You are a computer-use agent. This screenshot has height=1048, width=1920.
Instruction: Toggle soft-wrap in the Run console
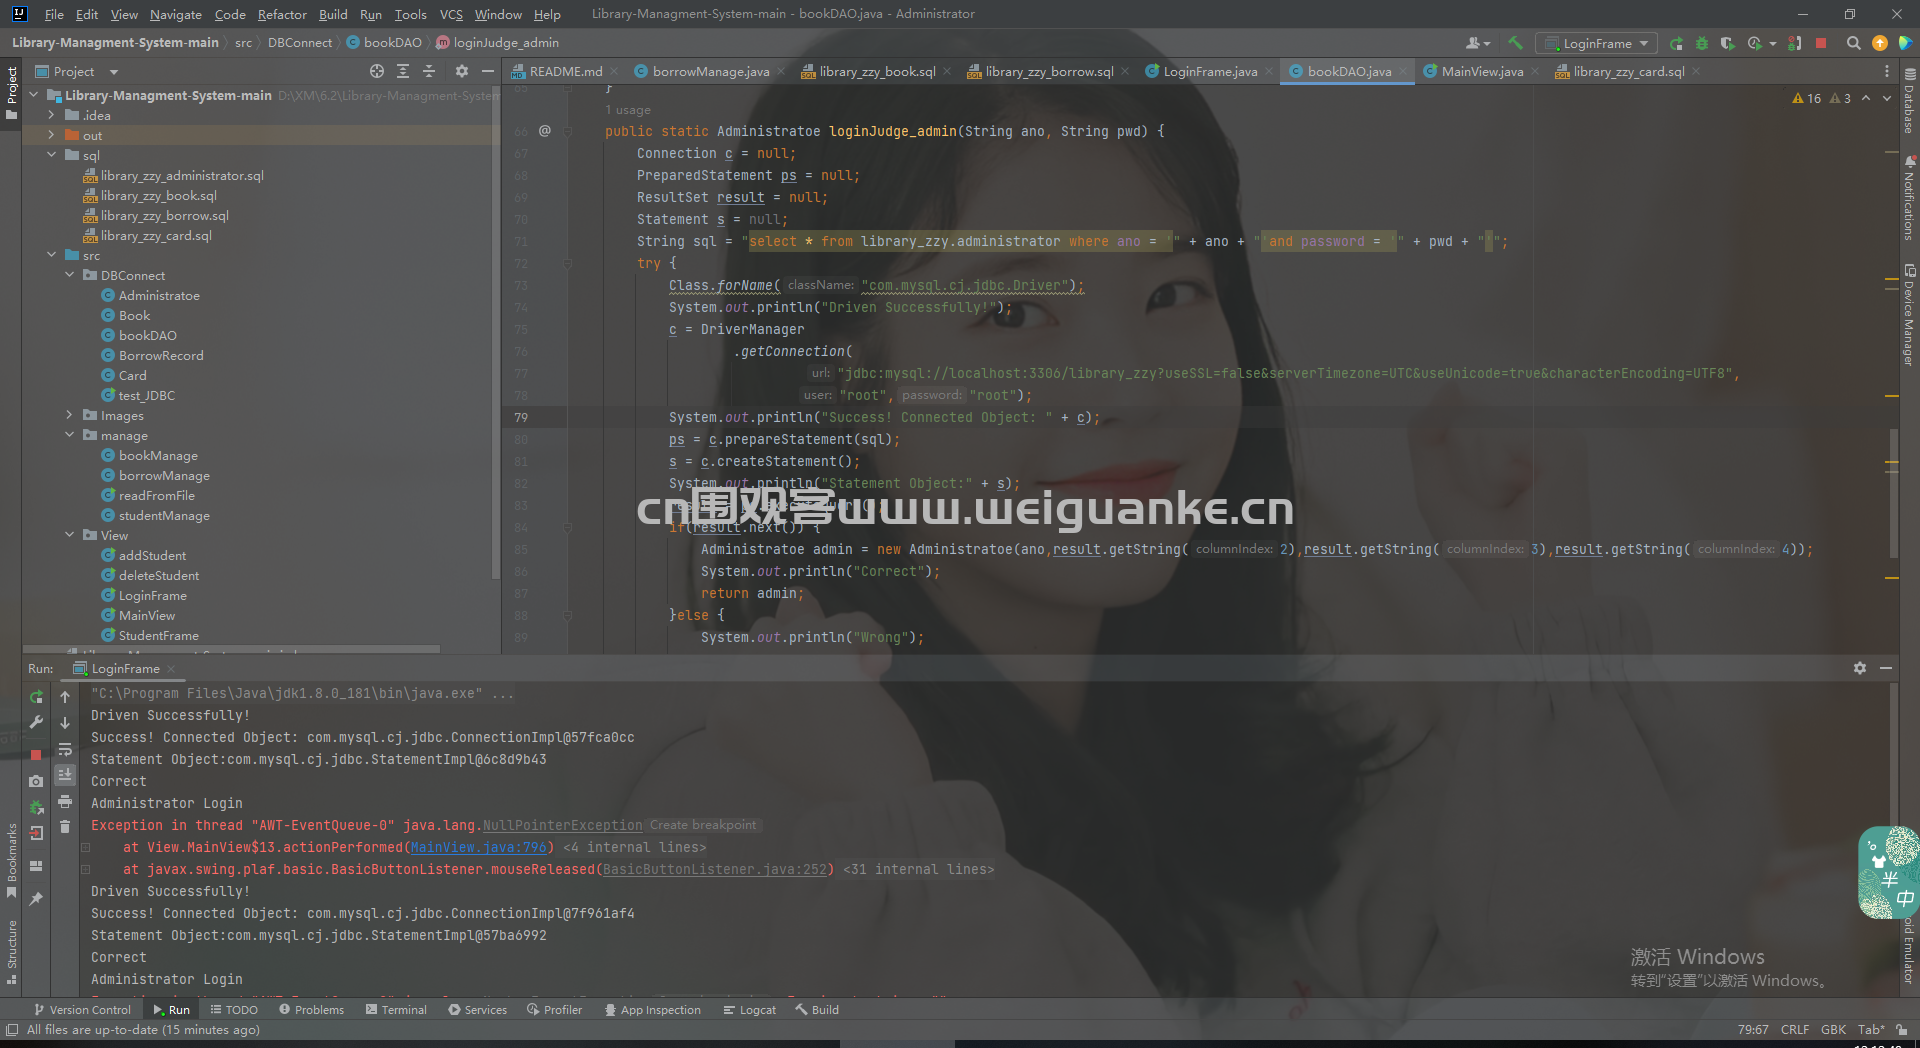point(65,749)
